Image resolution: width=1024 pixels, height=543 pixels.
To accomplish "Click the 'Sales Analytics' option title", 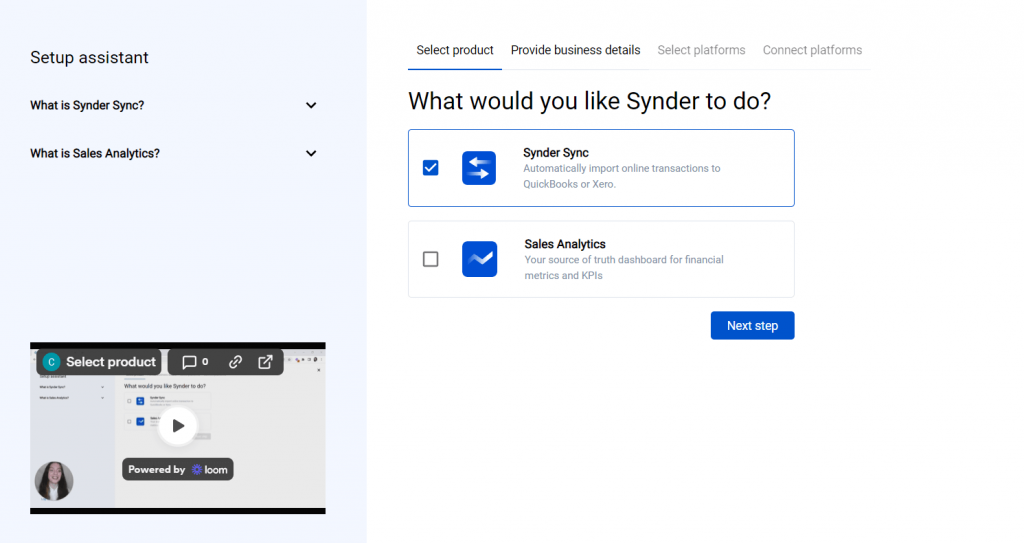I will click(565, 244).
